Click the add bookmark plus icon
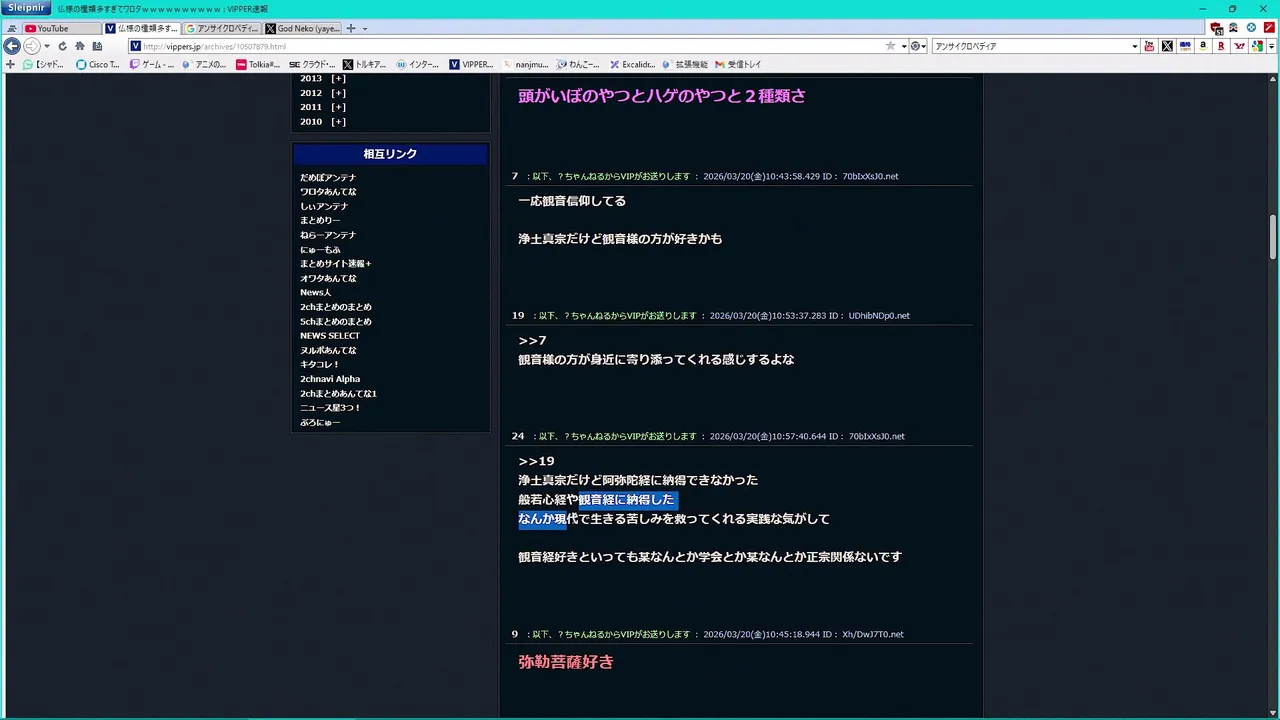This screenshot has height=720, width=1280. (11, 64)
